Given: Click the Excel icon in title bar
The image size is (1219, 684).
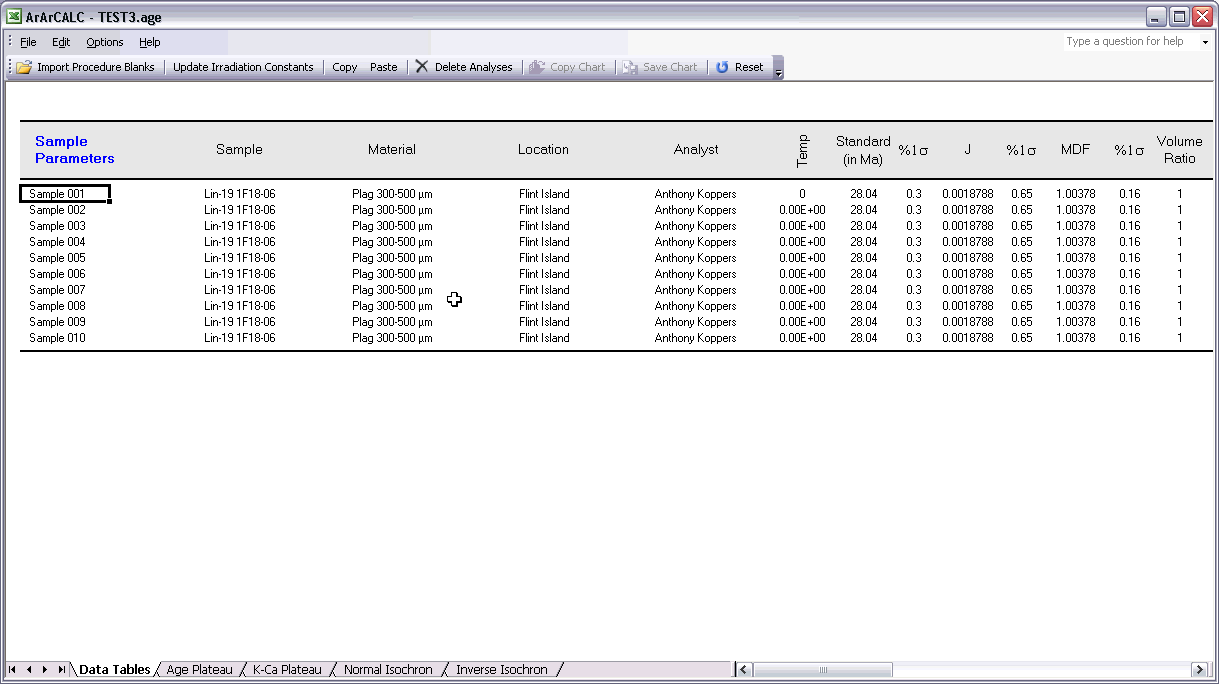Looking at the screenshot, I should pyautogui.click(x=14, y=17).
